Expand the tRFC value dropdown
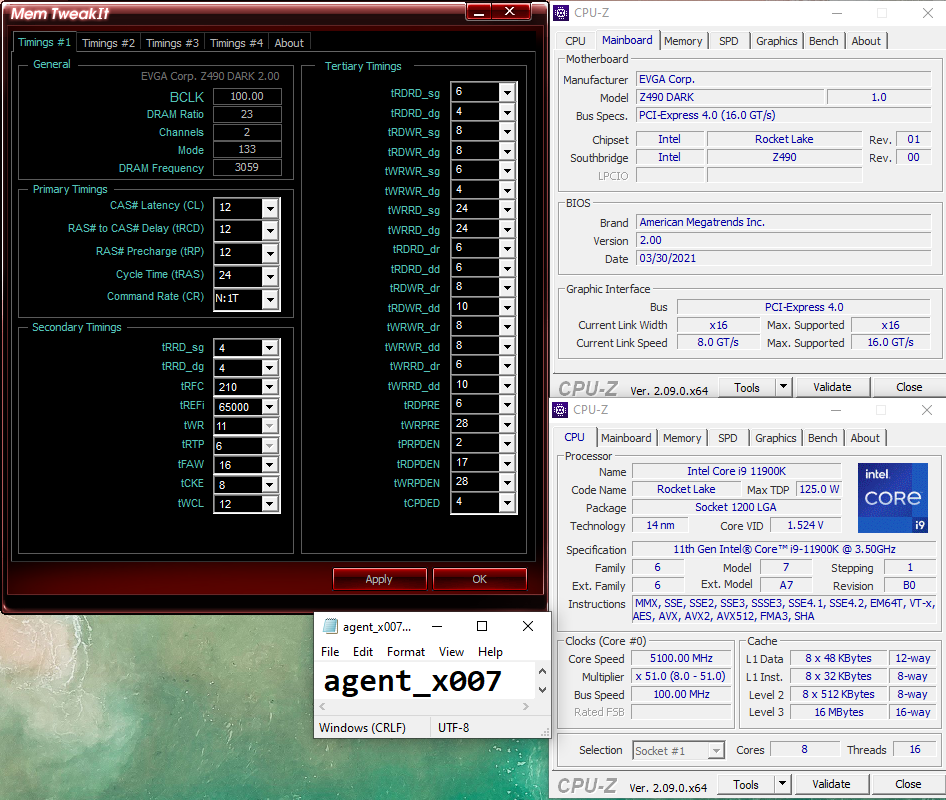 coord(270,387)
